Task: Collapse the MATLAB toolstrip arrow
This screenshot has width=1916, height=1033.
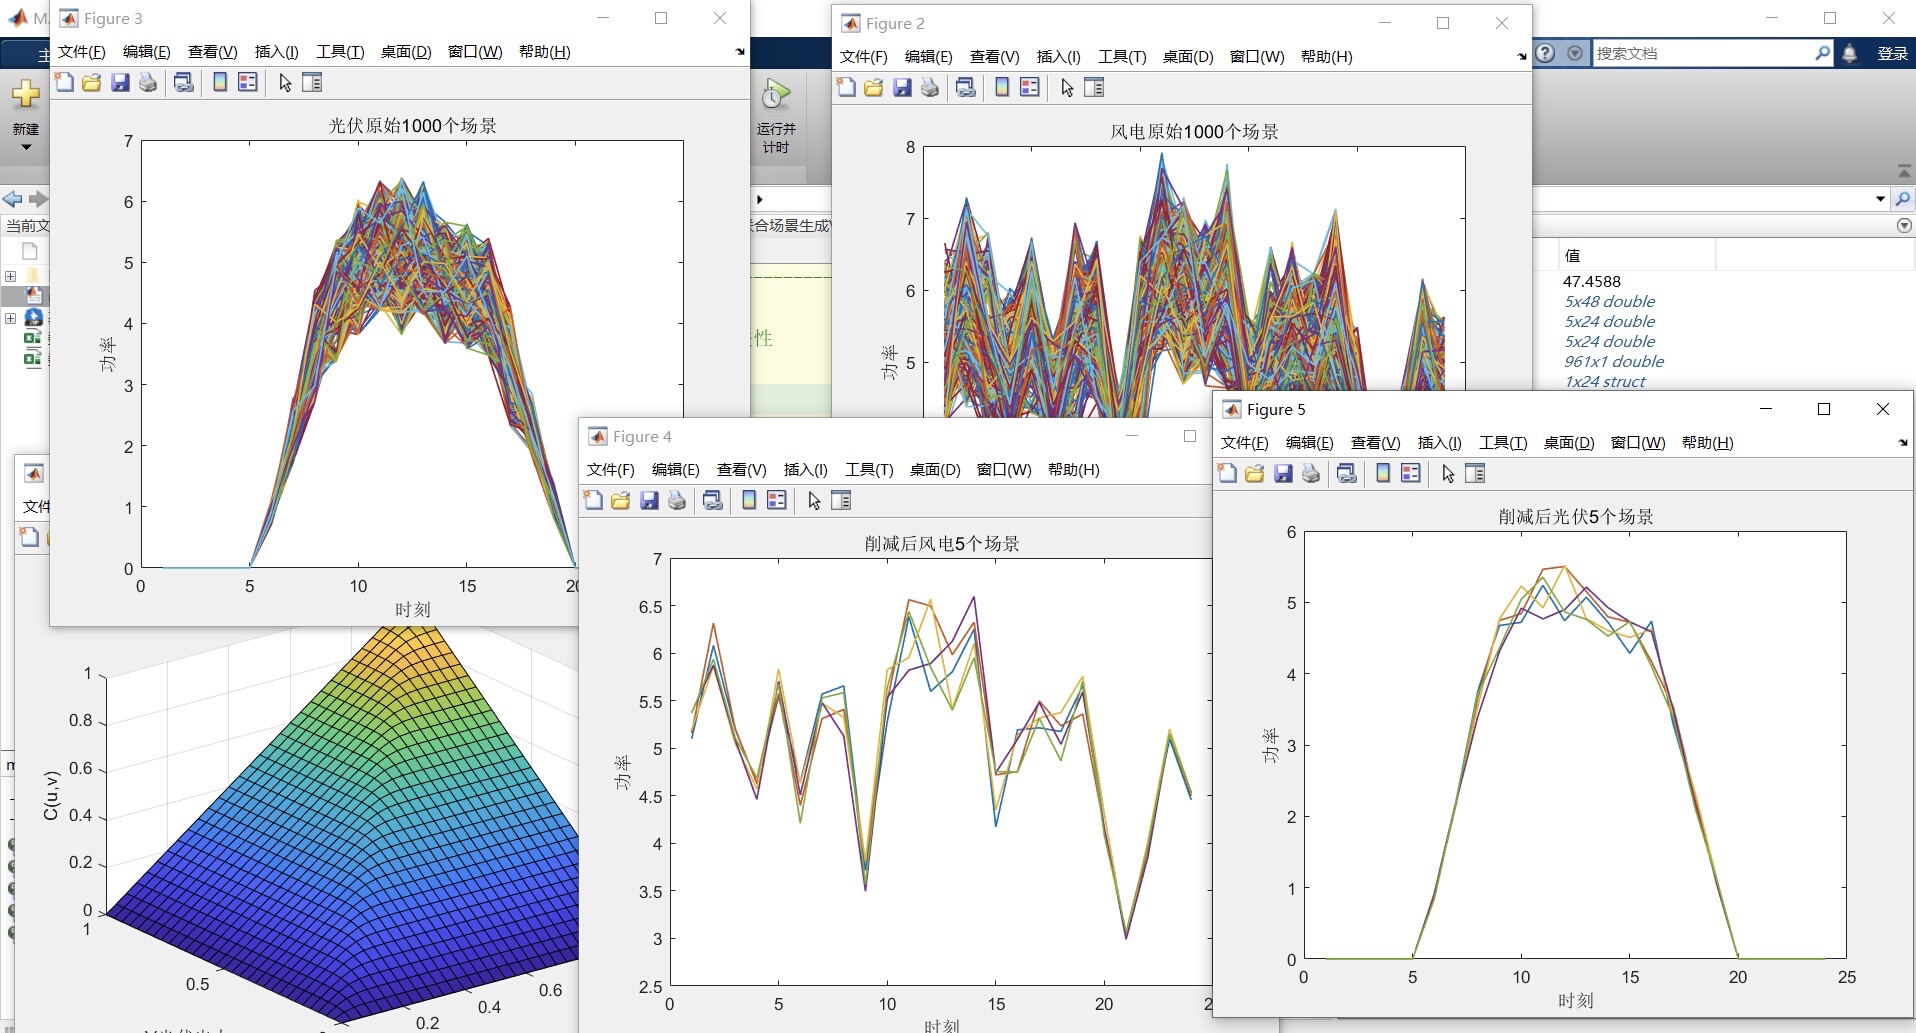Action: point(1904,172)
